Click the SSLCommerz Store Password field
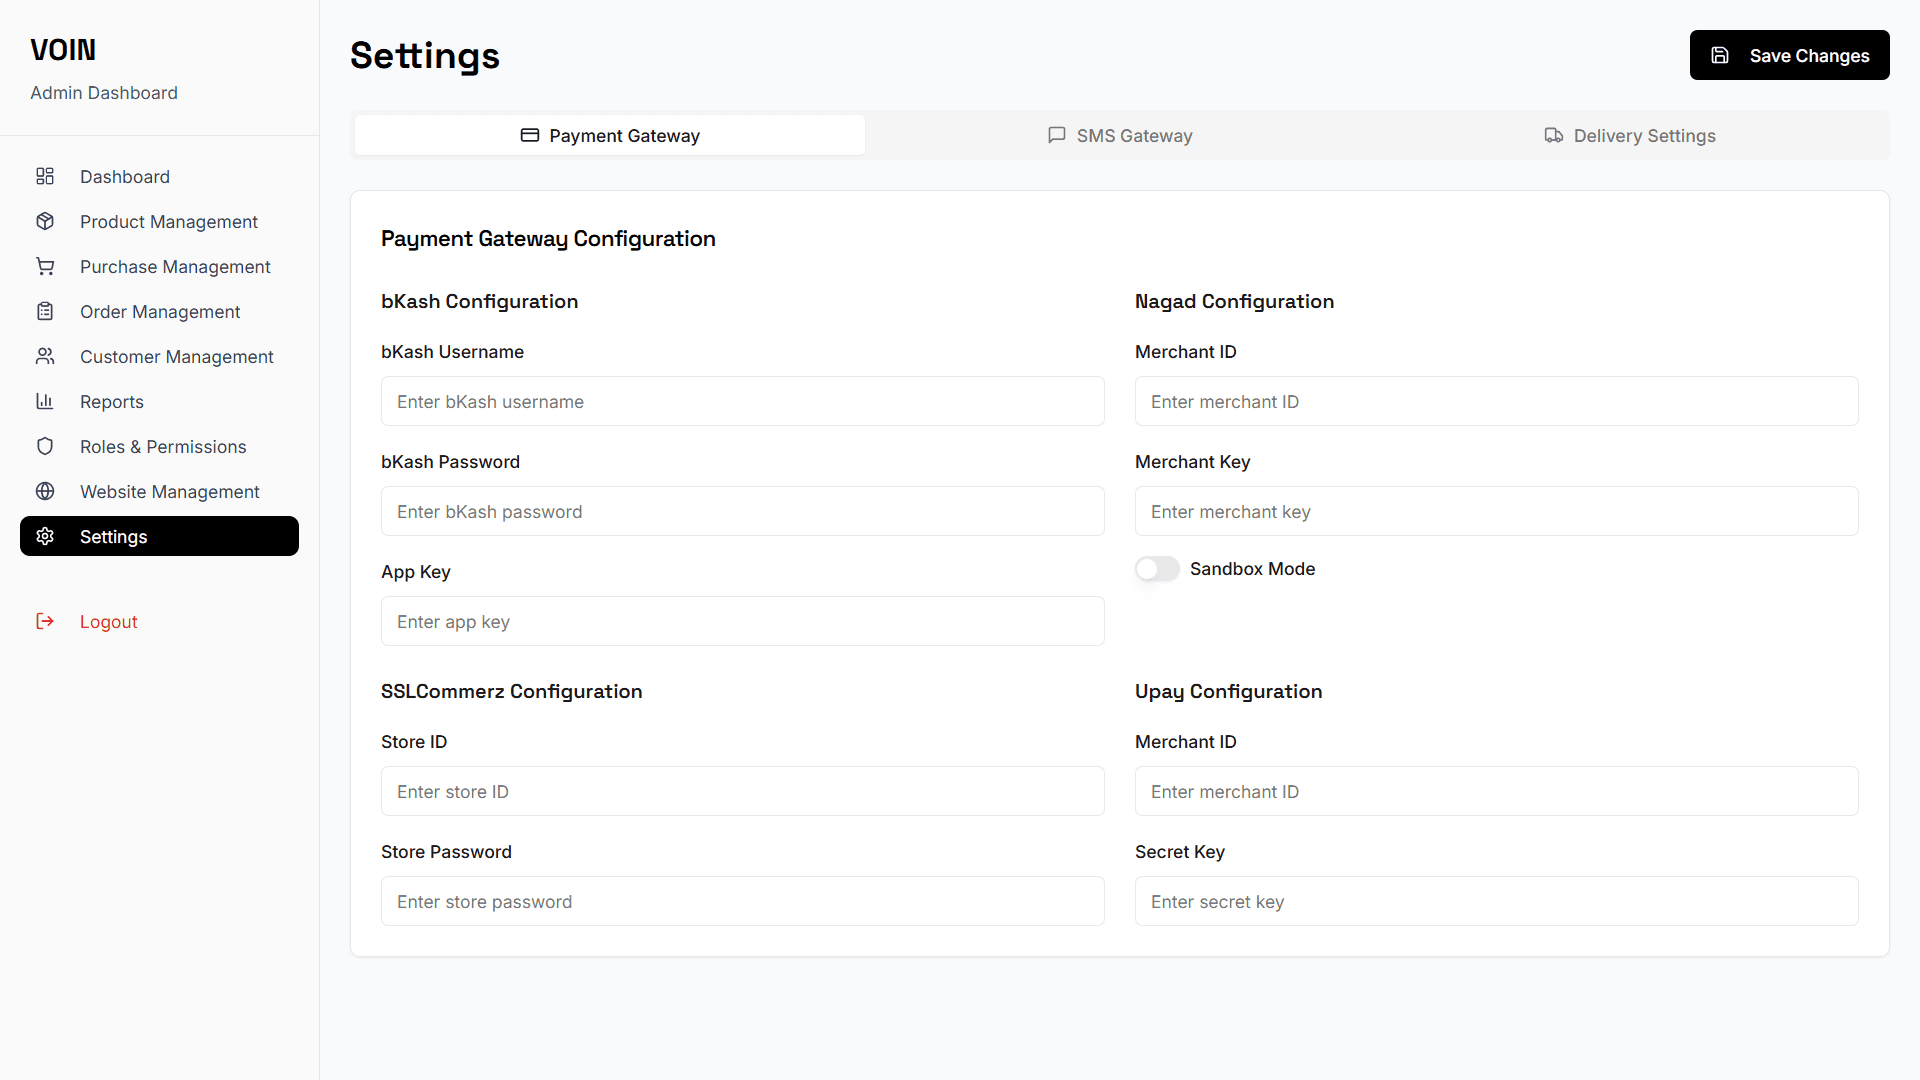The image size is (1920, 1080). point(742,902)
